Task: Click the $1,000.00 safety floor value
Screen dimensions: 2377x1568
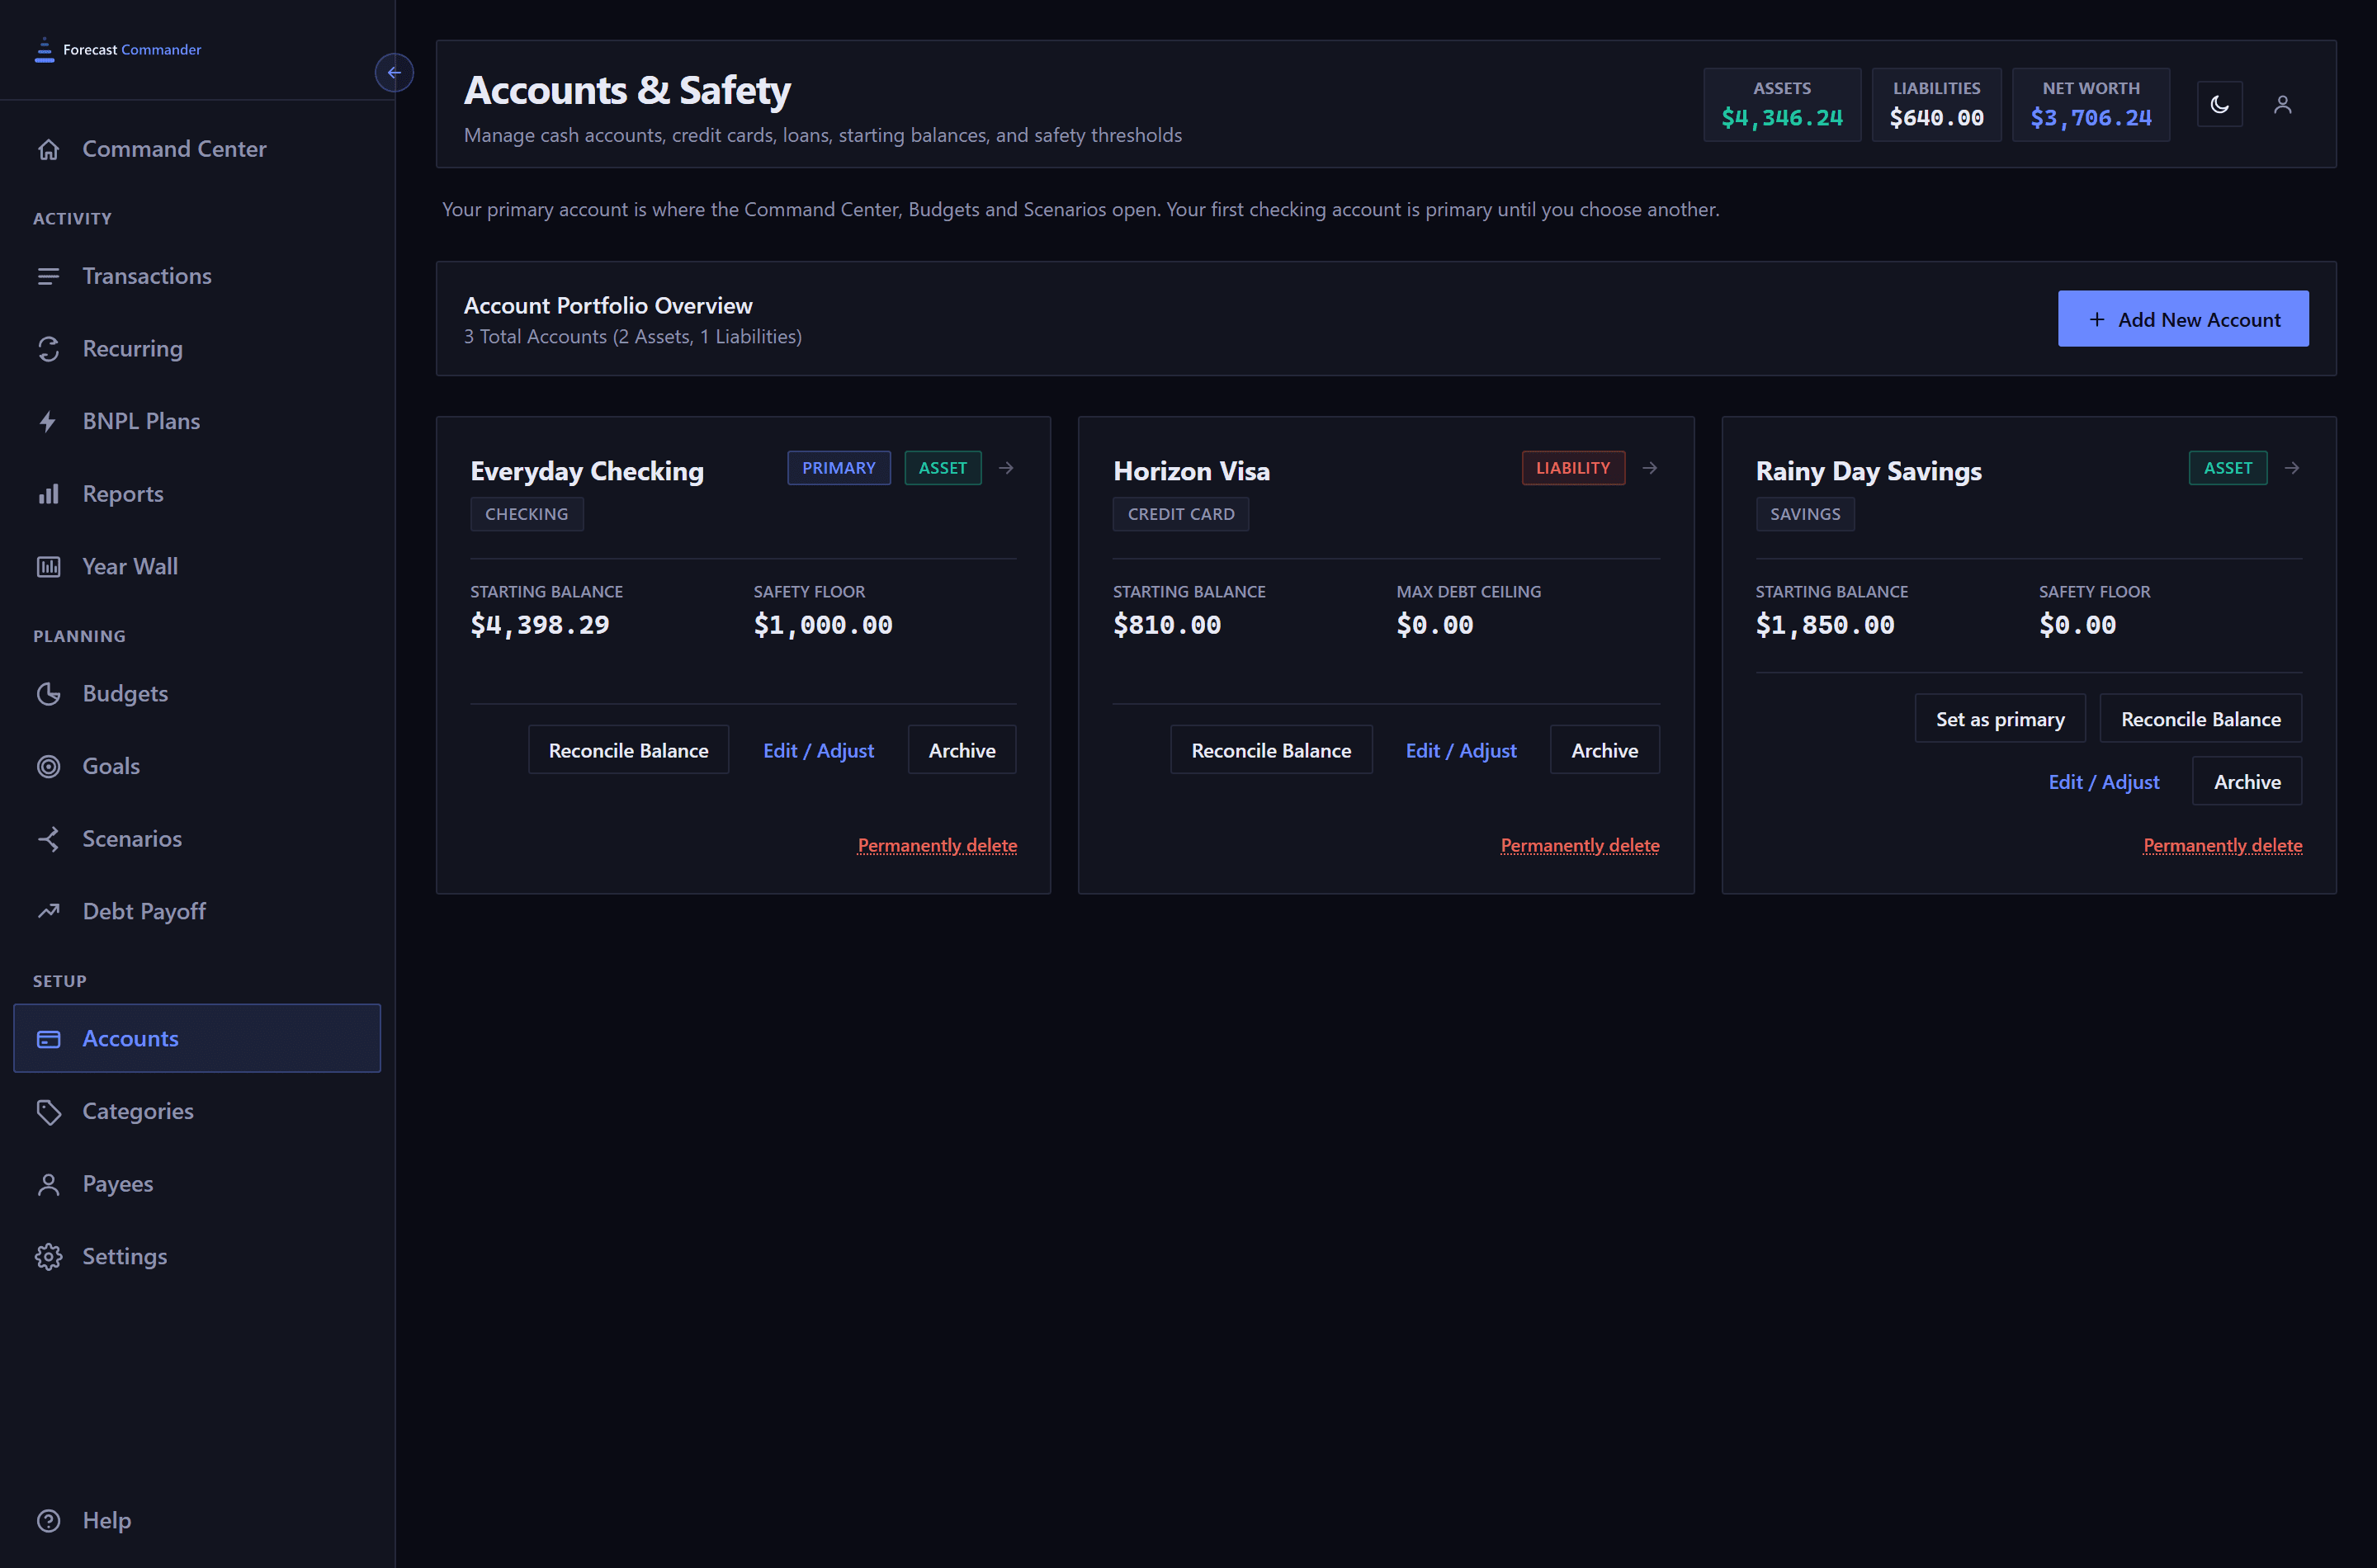Action: coord(823,625)
